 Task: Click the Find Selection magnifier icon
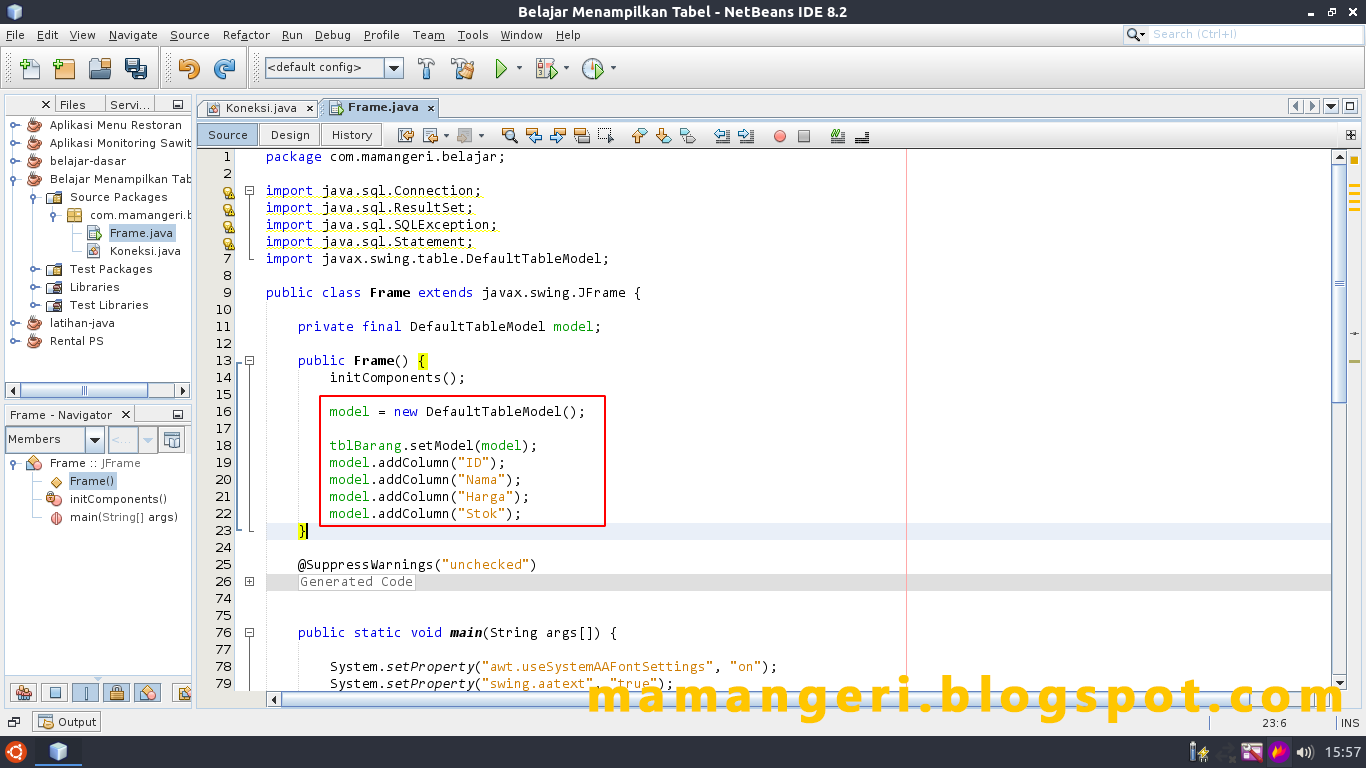[x=510, y=135]
